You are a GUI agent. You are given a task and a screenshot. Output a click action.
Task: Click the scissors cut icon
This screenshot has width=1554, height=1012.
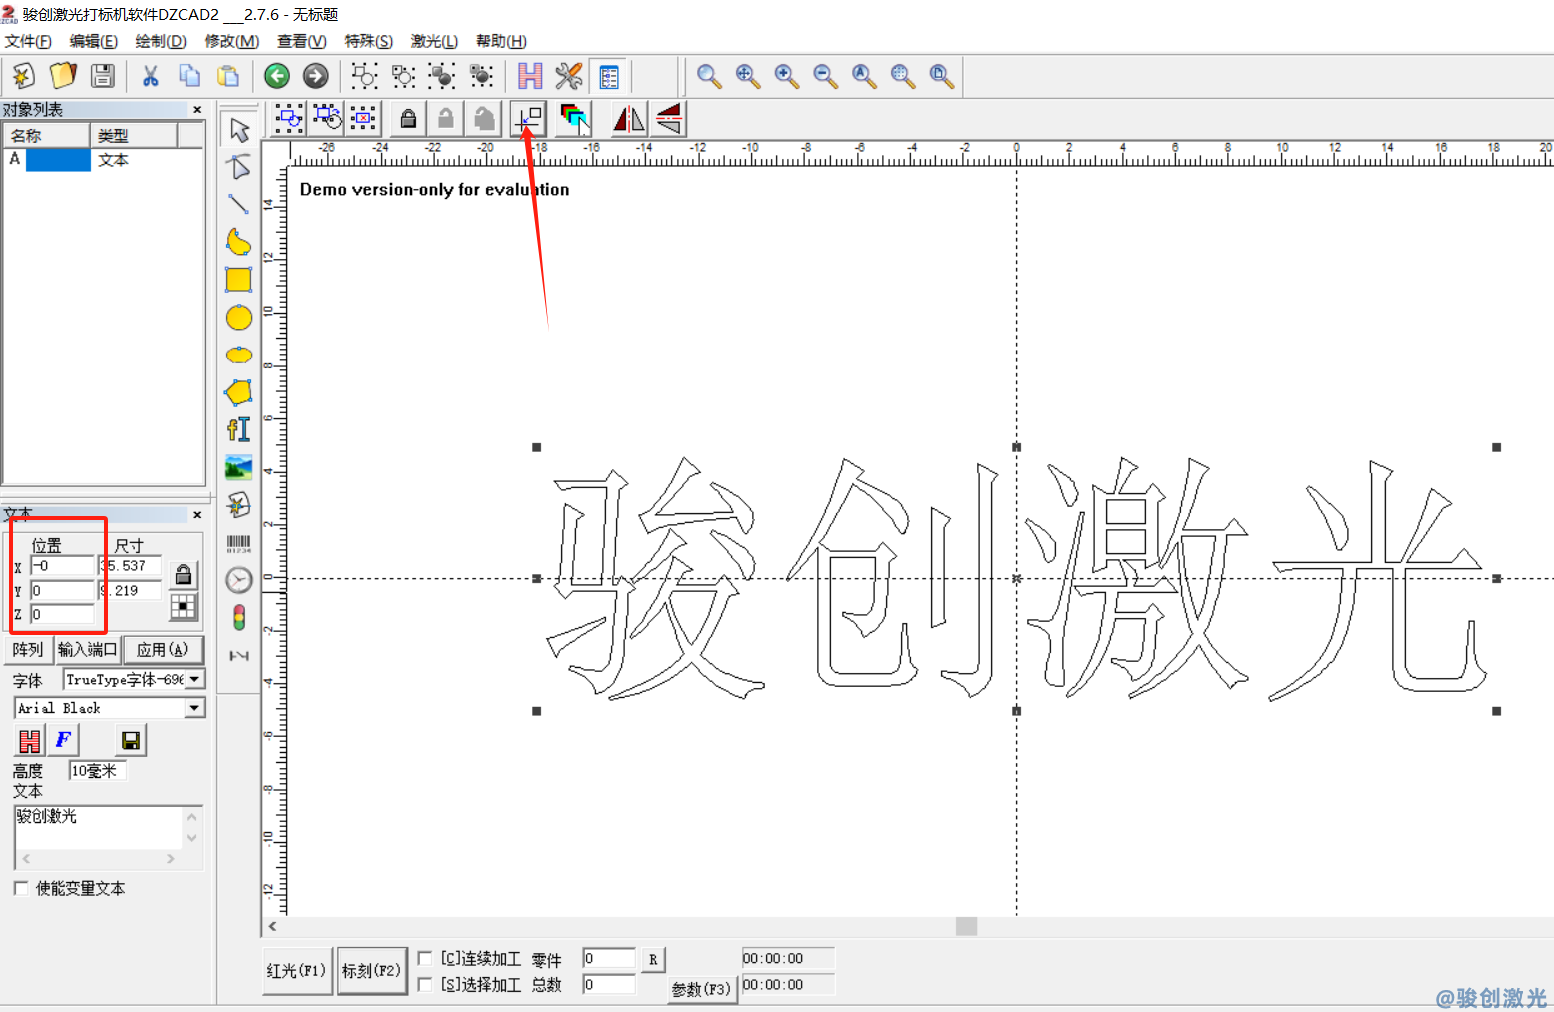151,76
